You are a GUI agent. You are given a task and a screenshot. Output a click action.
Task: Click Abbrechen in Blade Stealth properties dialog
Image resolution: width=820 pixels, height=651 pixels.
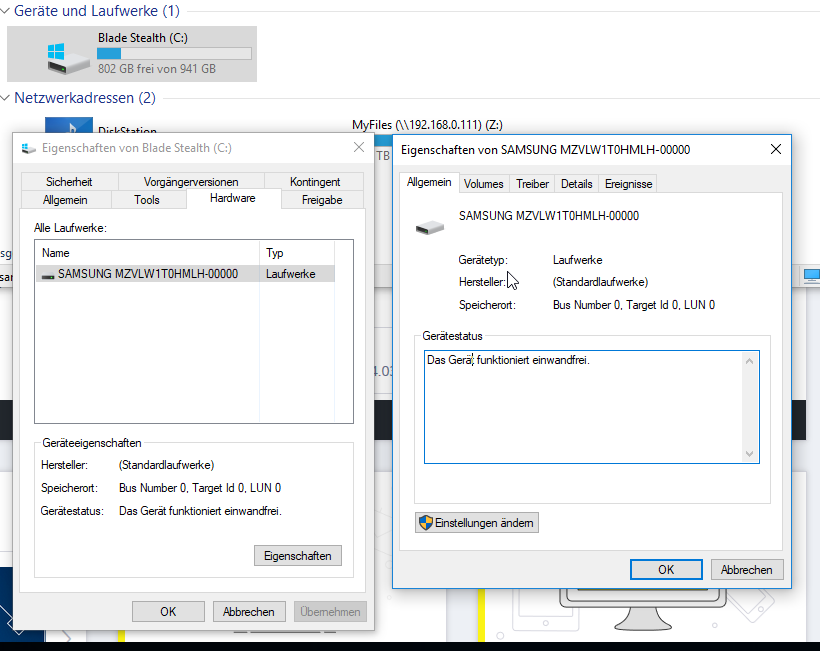coord(248,612)
